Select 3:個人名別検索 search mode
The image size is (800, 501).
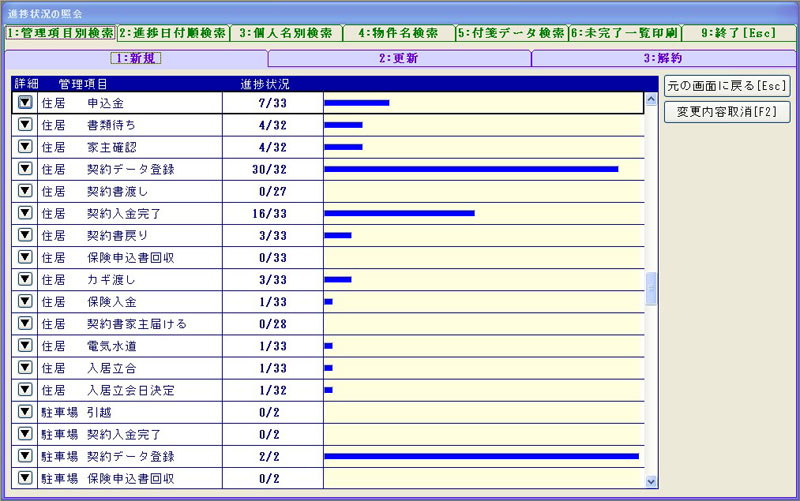coord(286,33)
